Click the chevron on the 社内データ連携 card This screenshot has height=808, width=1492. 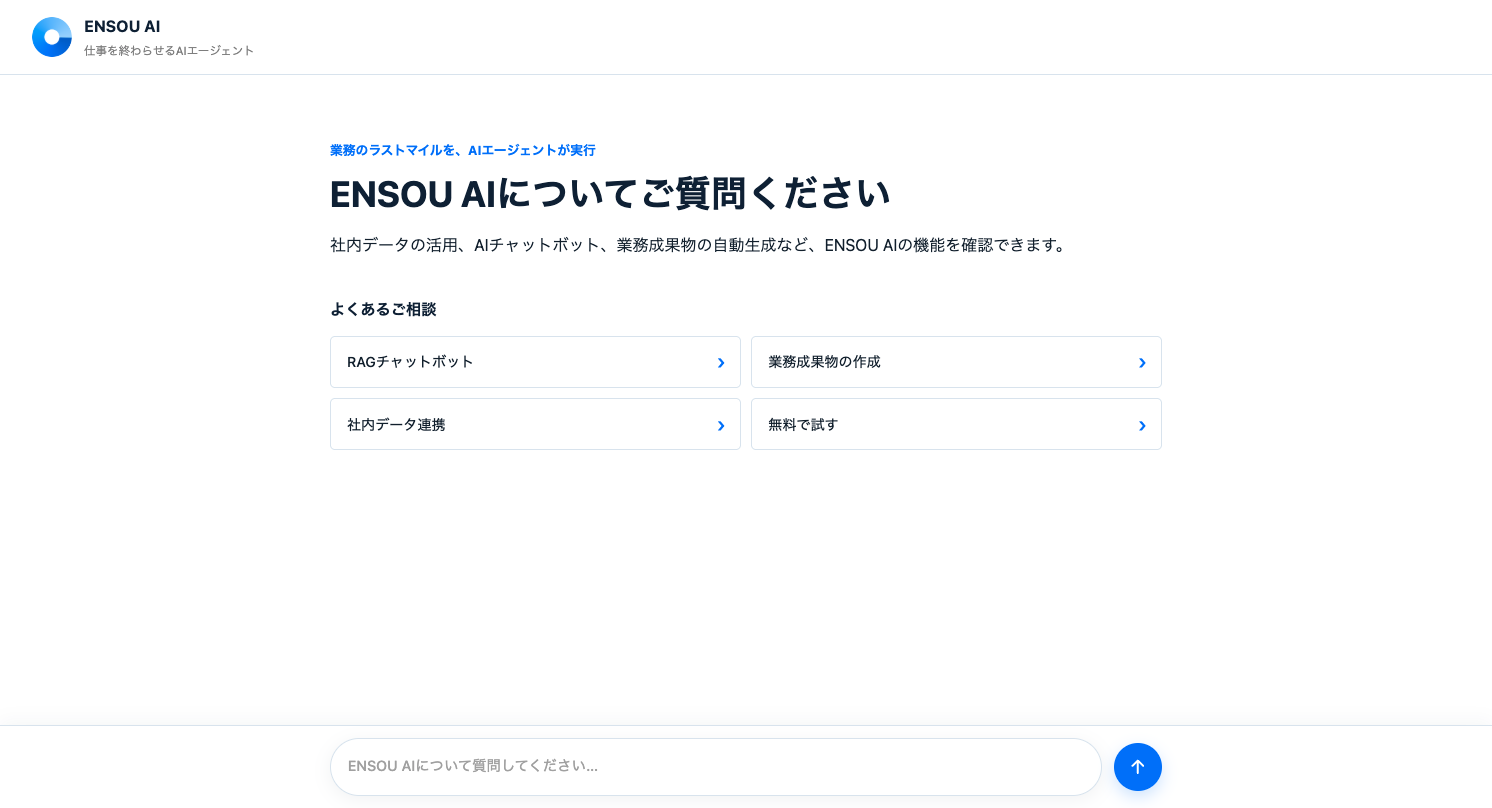click(x=721, y=426)
